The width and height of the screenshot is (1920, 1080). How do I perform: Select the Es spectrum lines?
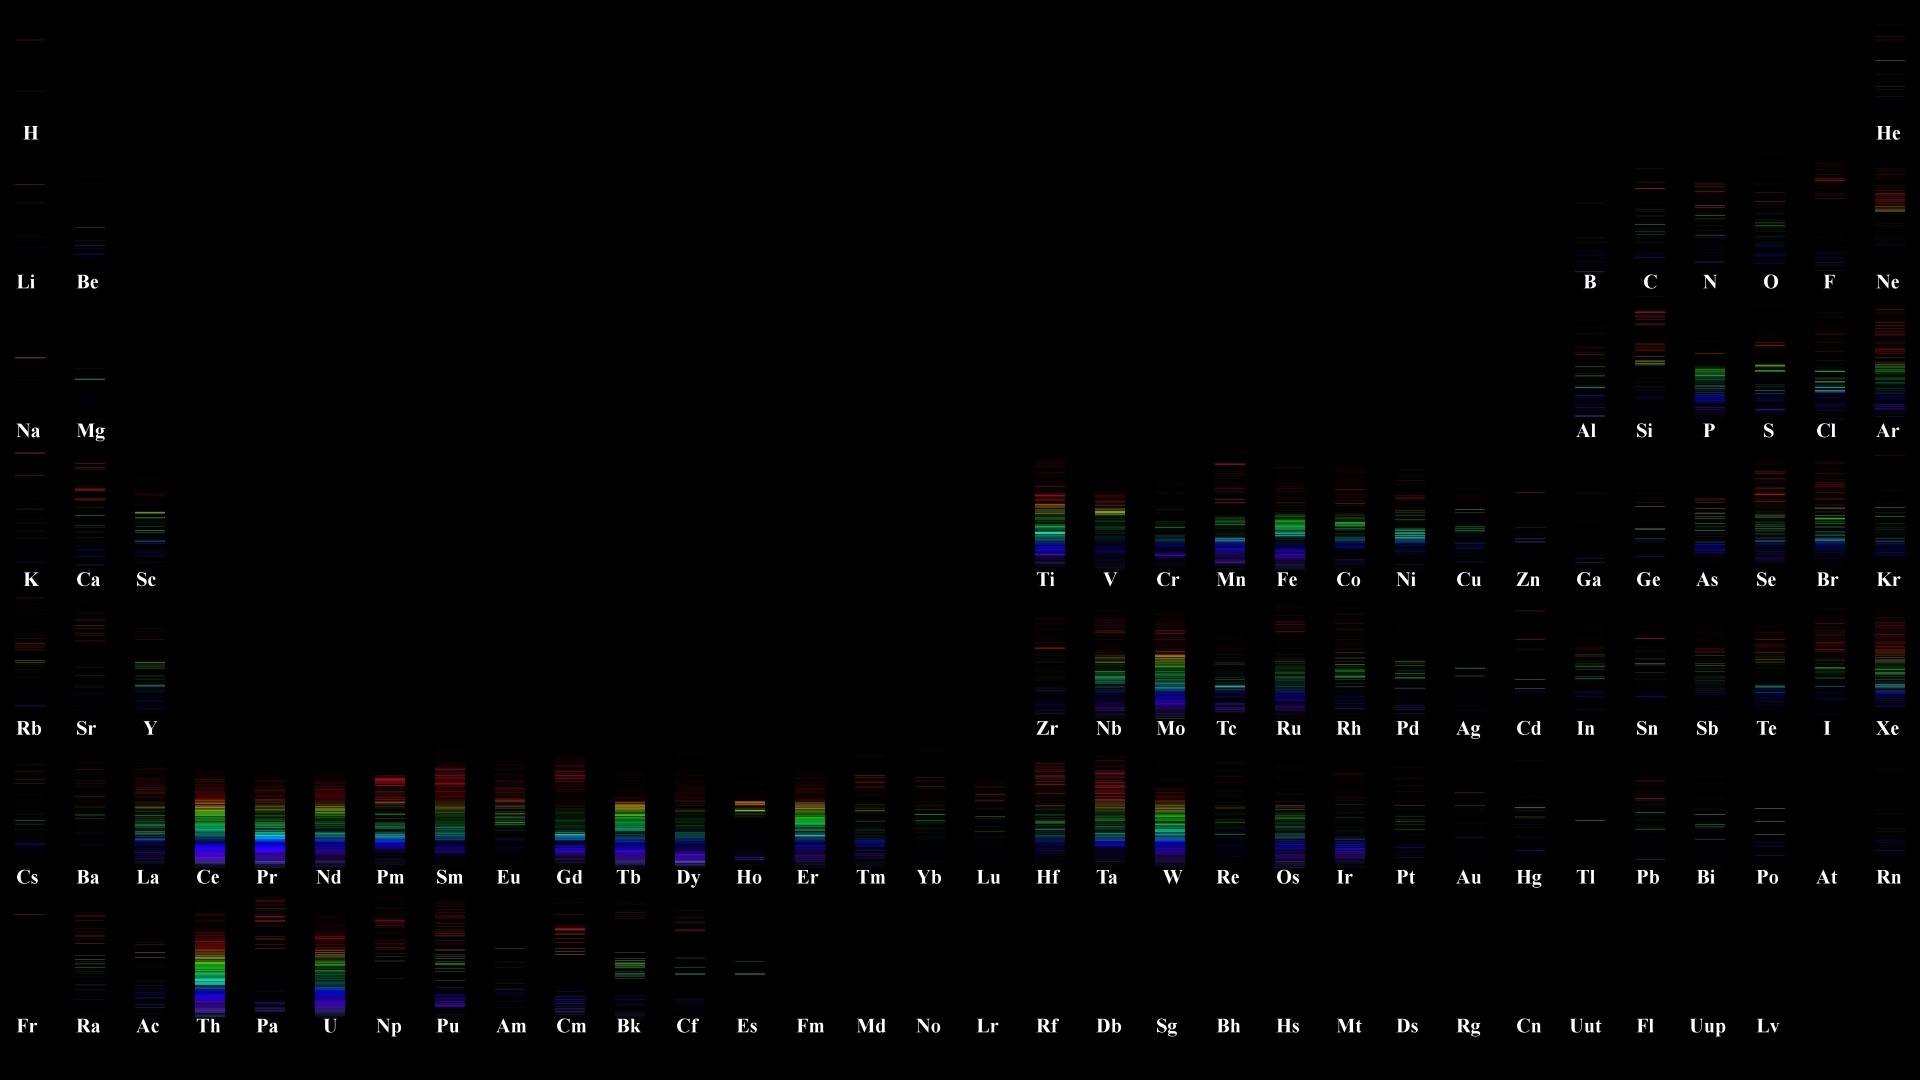point(749,967)
